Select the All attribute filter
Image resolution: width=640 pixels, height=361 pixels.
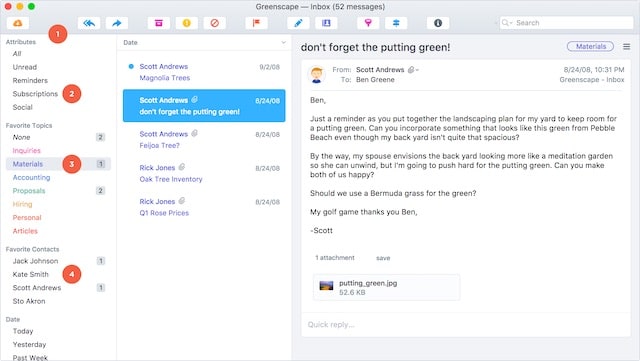(x=17, y=53)
